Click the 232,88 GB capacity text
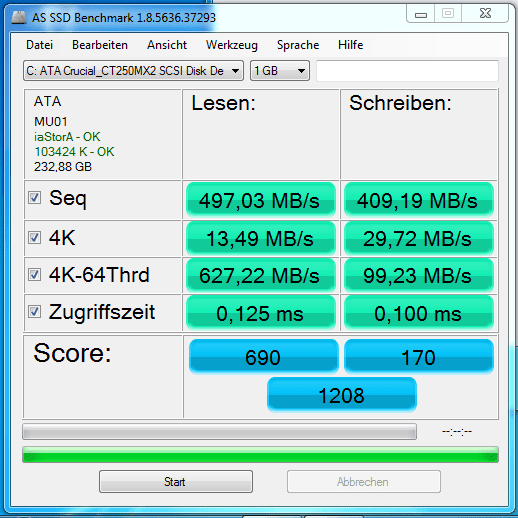518x518 pixels. [x=63, y=167]
